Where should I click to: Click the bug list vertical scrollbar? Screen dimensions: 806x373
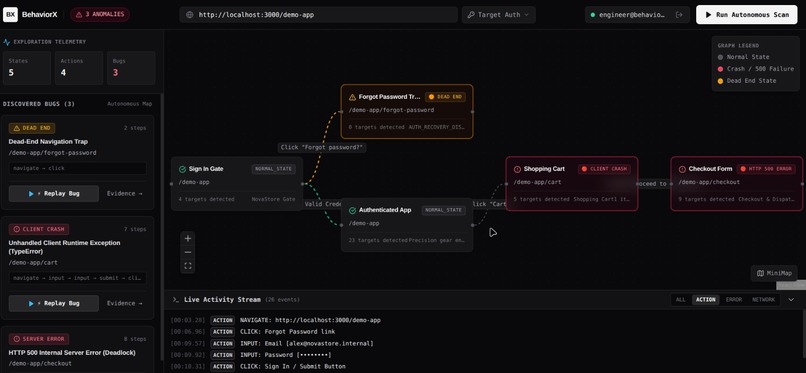[162, 226]
